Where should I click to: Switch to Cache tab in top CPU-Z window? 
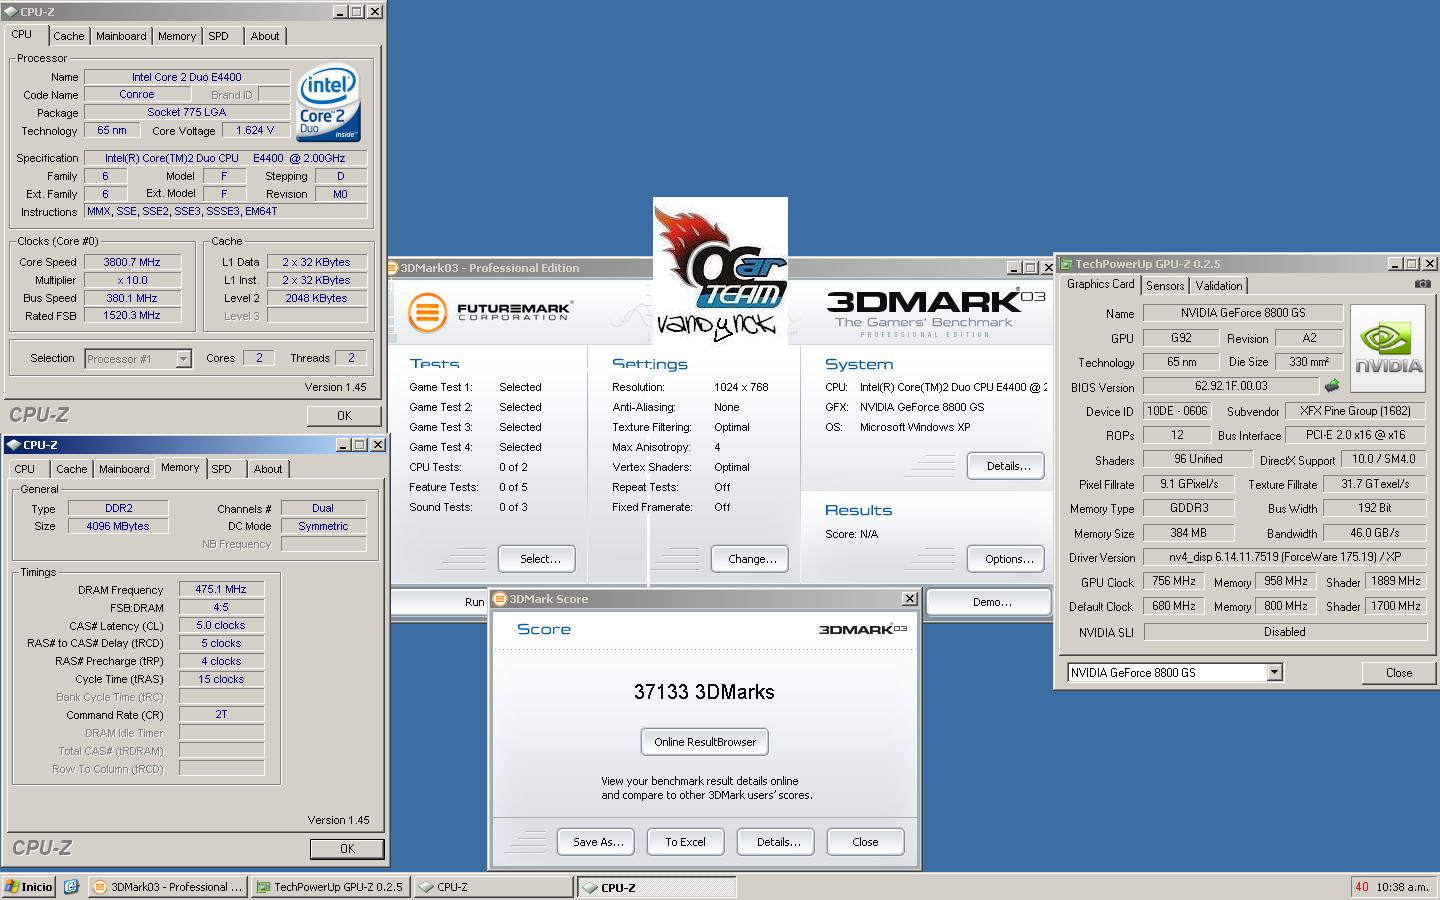pos(69,36)
